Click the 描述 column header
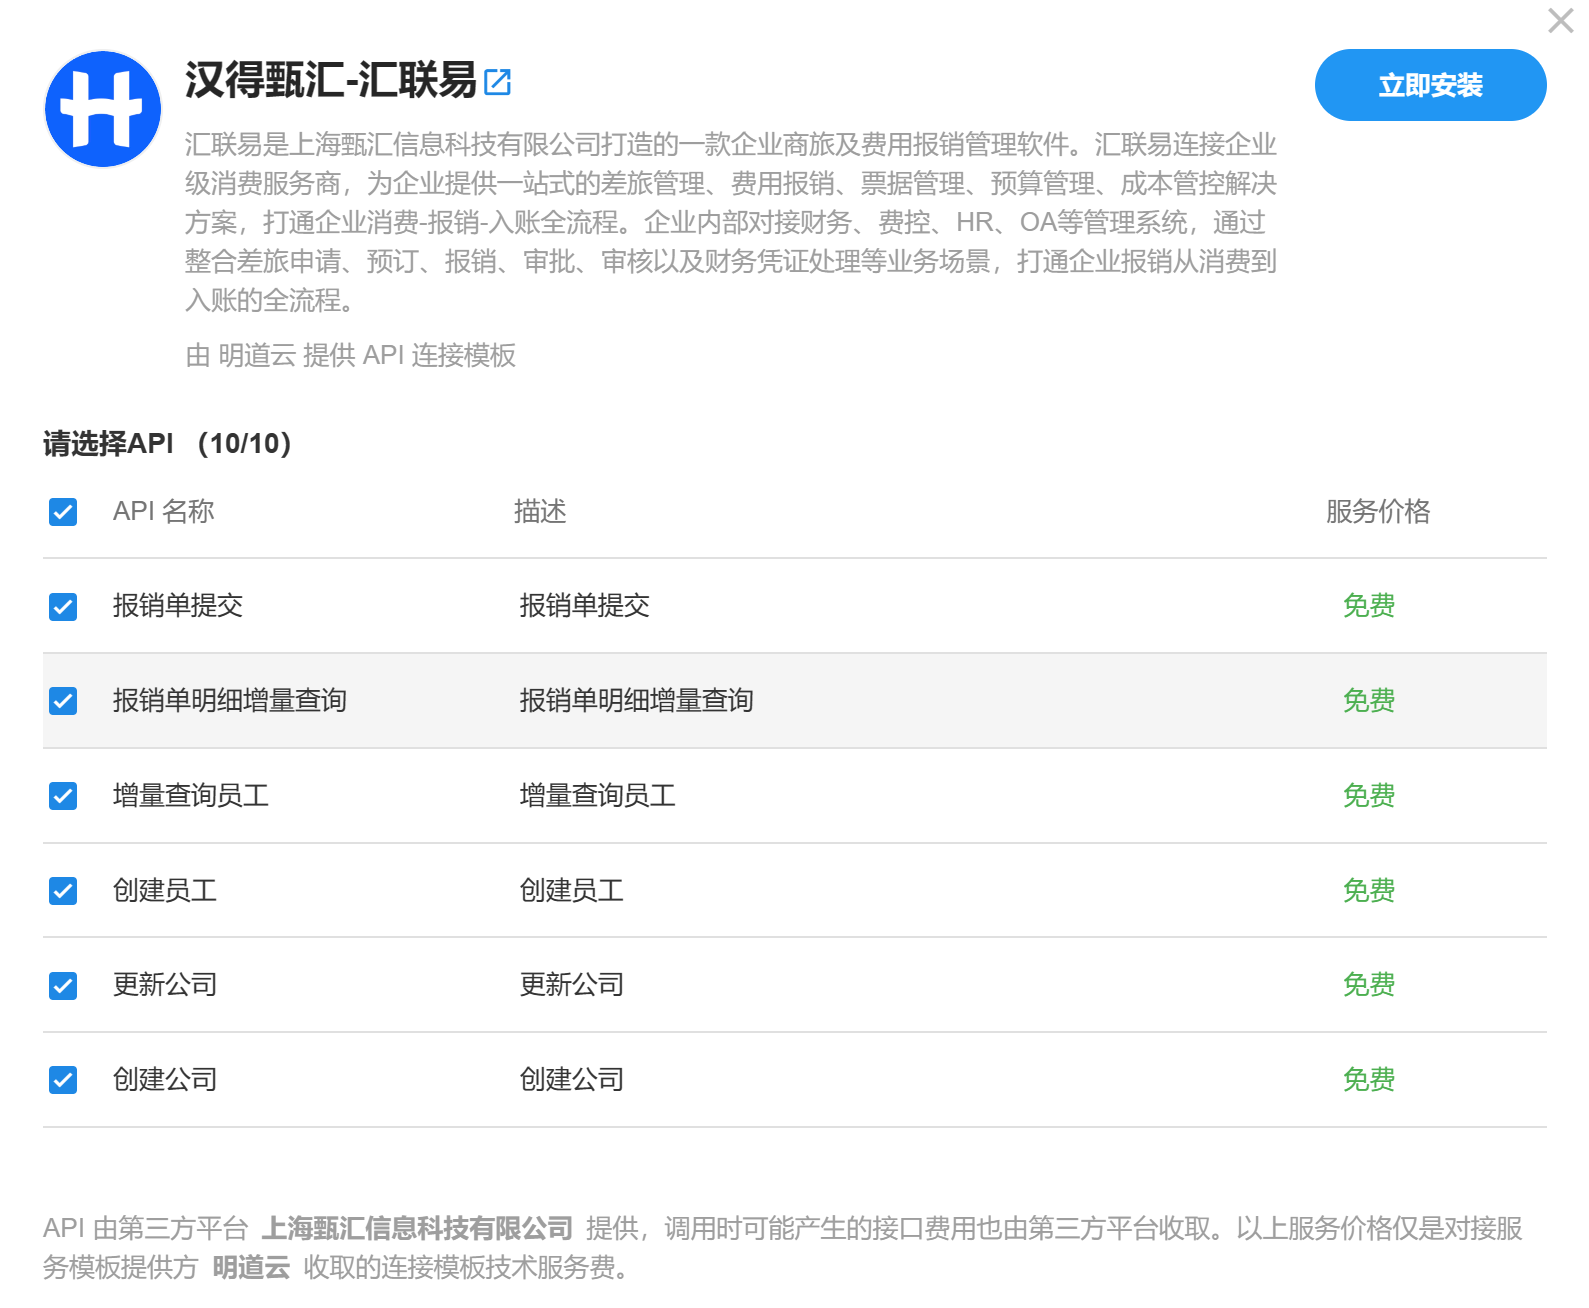This screenshot has height=1308, width=1589. tap(540, 512)
